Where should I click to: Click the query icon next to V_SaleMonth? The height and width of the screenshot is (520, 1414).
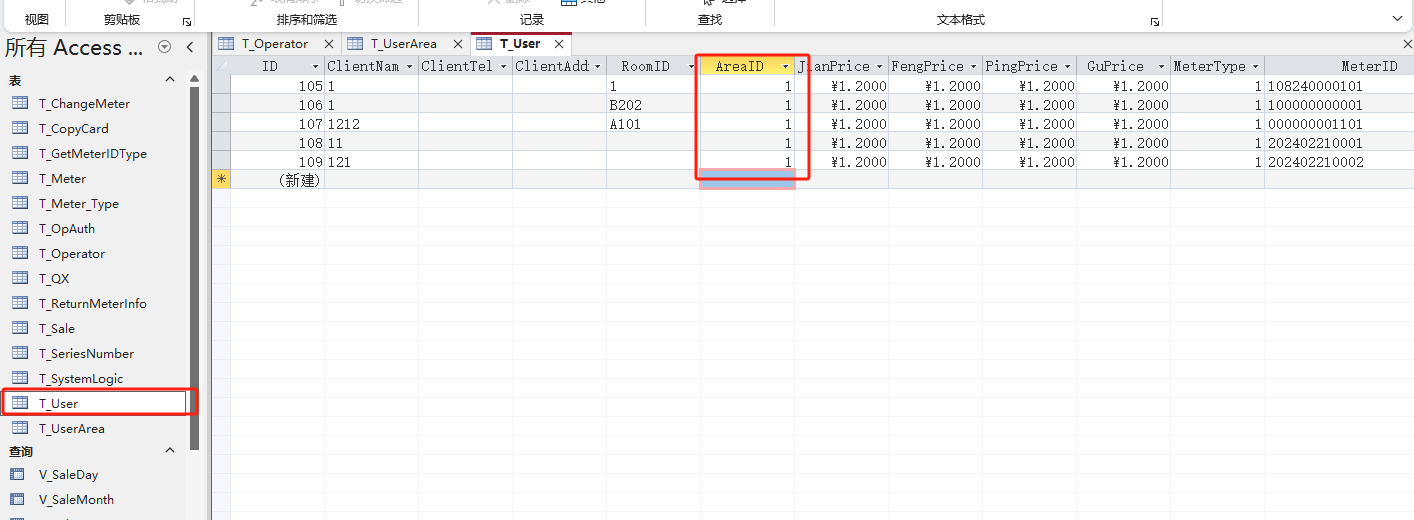17,499
